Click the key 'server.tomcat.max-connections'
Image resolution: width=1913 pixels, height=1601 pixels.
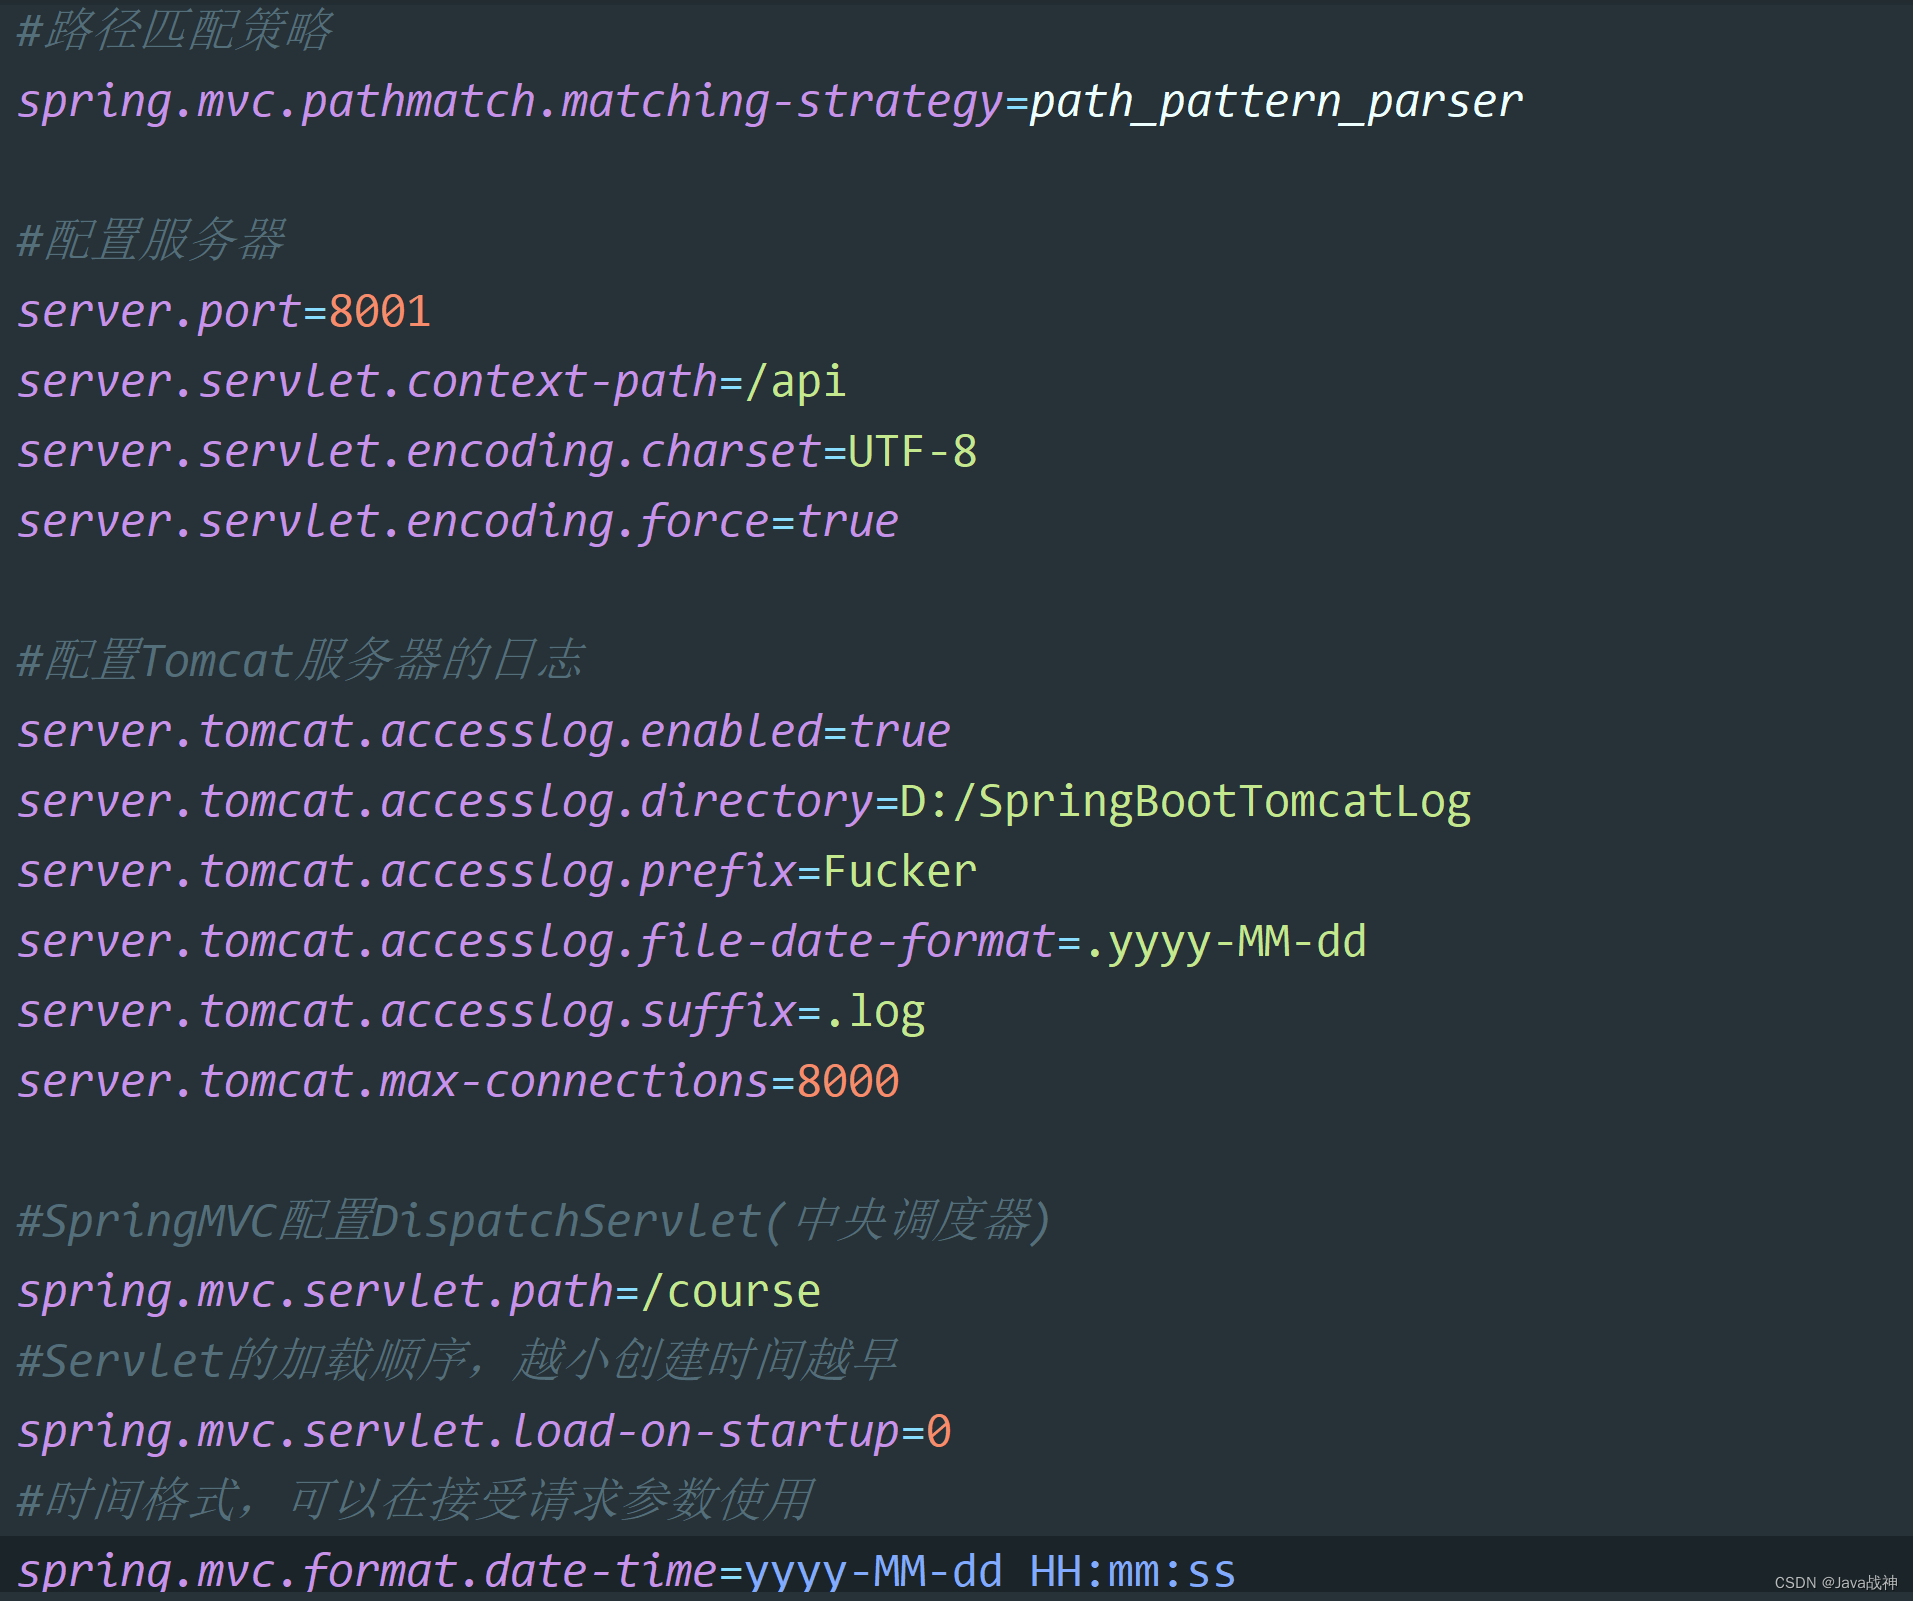pos(394,1082)
